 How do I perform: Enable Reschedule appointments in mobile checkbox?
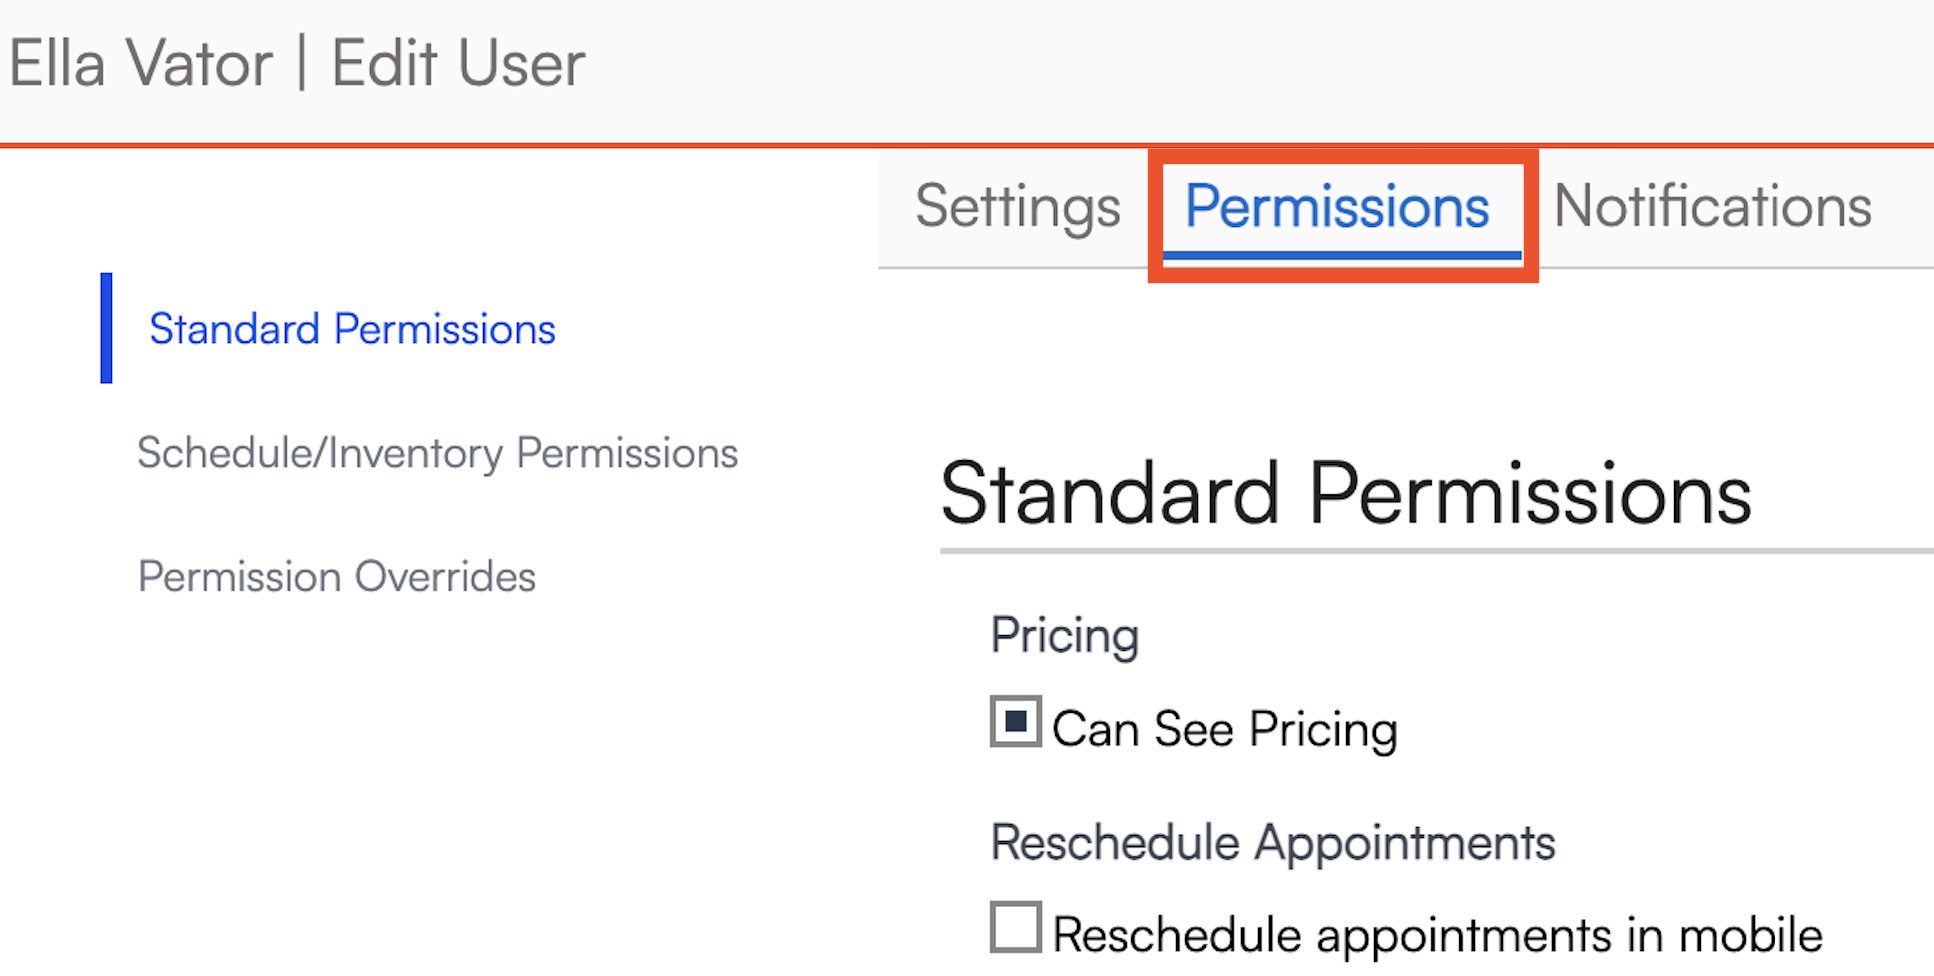(x=1016, y=927)
